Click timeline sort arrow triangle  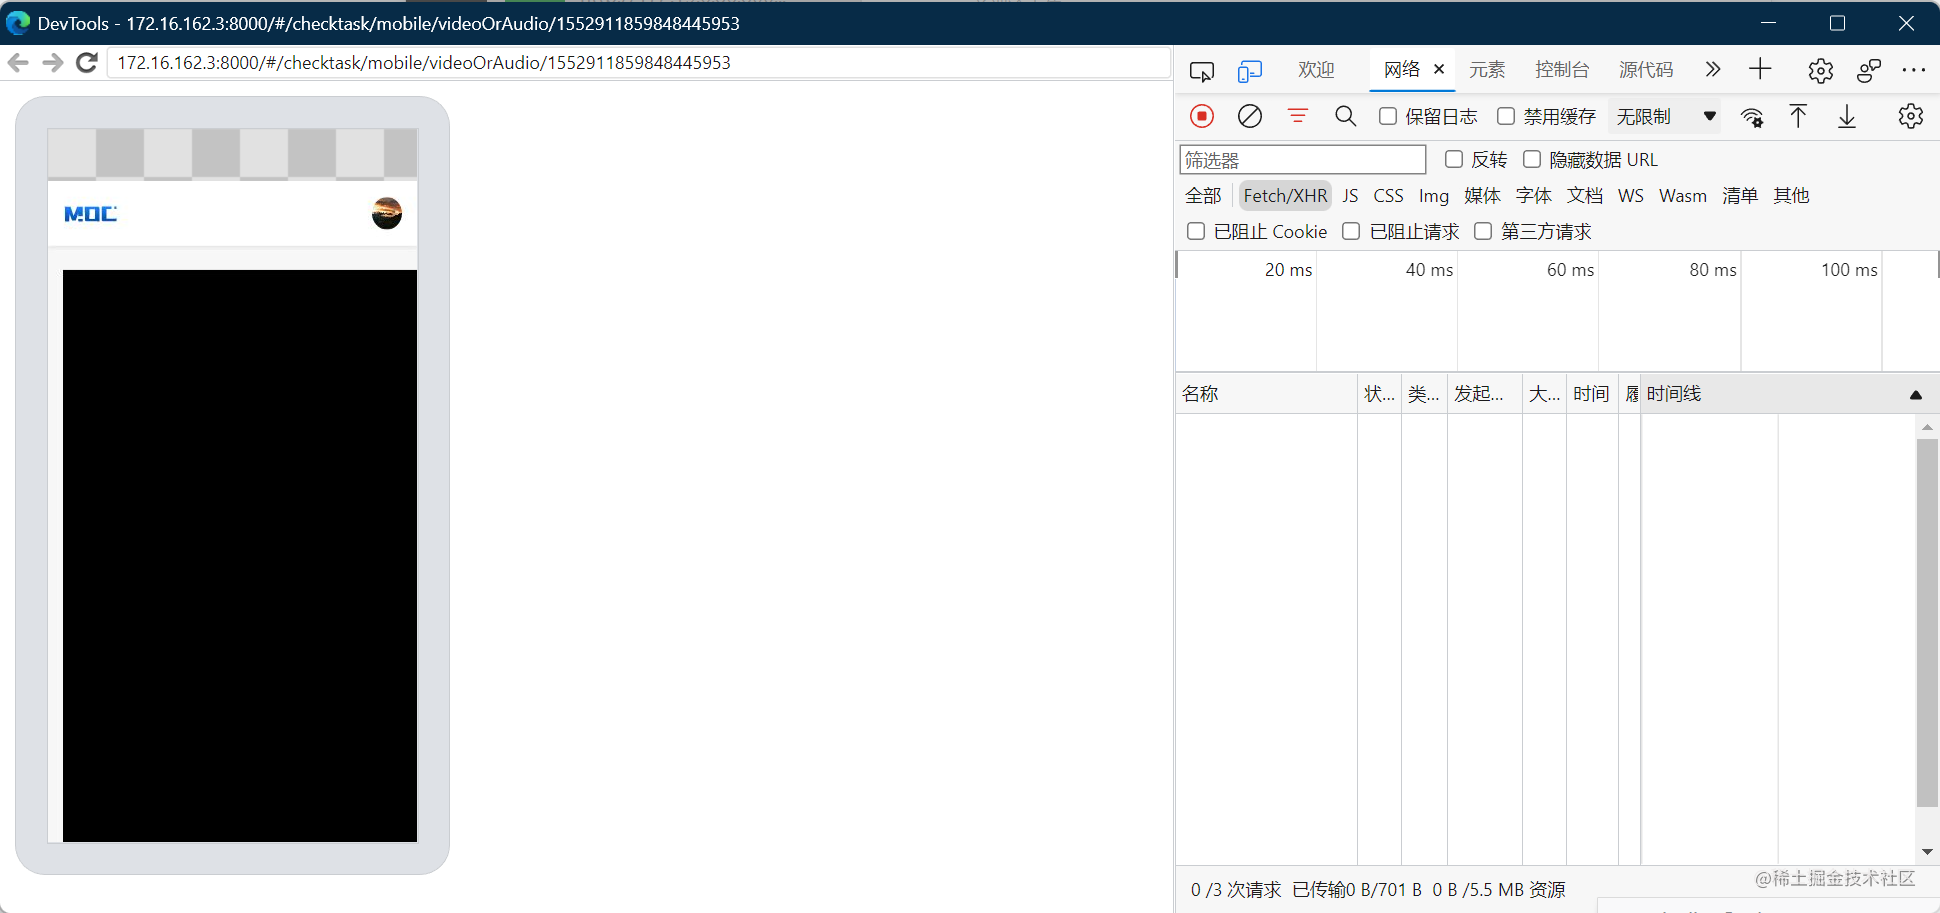pos(1916,395)
